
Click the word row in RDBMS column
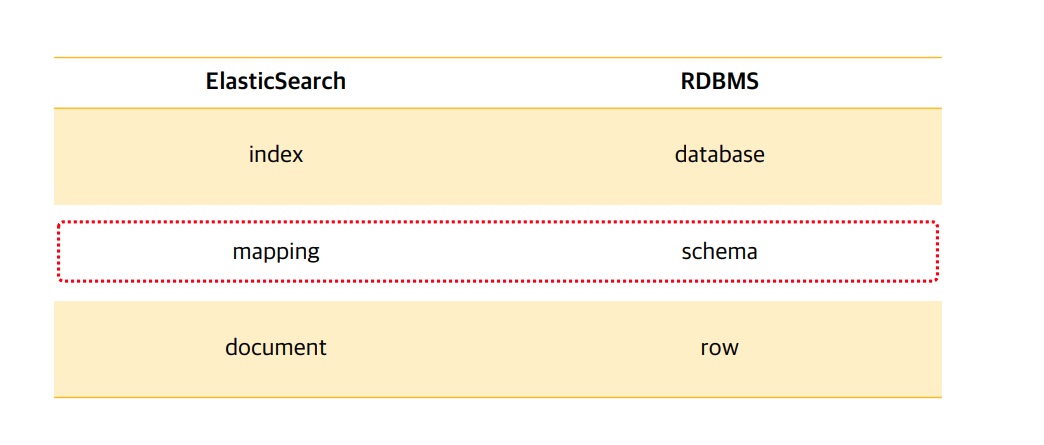click(719, 348)
